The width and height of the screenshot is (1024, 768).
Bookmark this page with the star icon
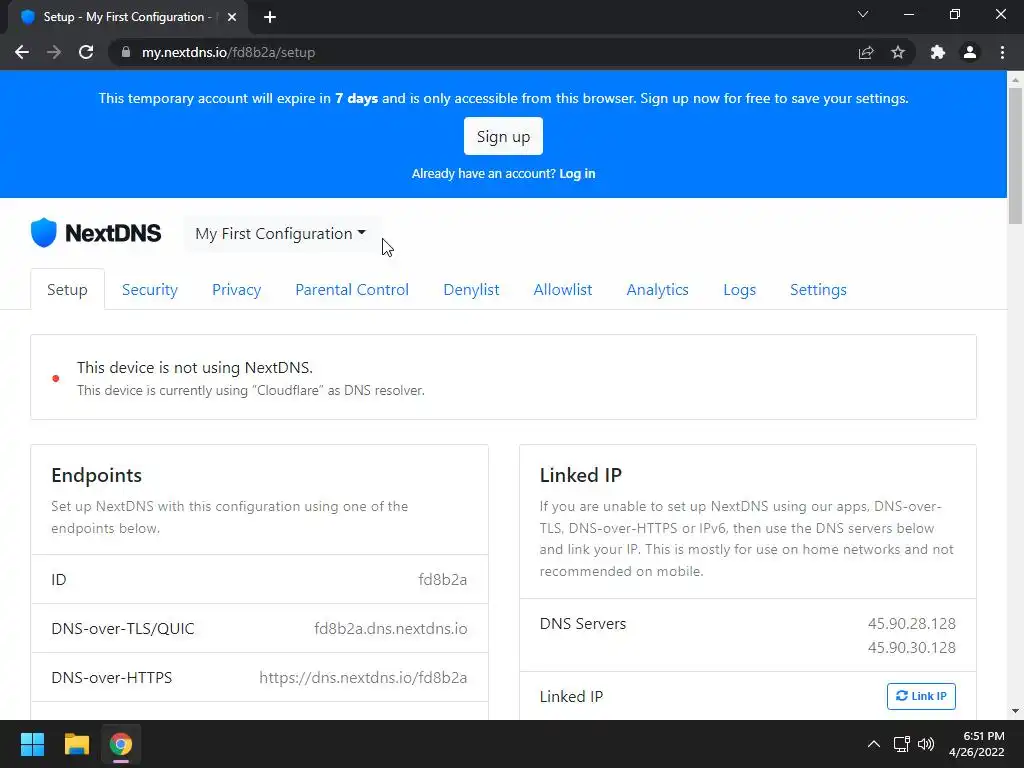point(898,52)
